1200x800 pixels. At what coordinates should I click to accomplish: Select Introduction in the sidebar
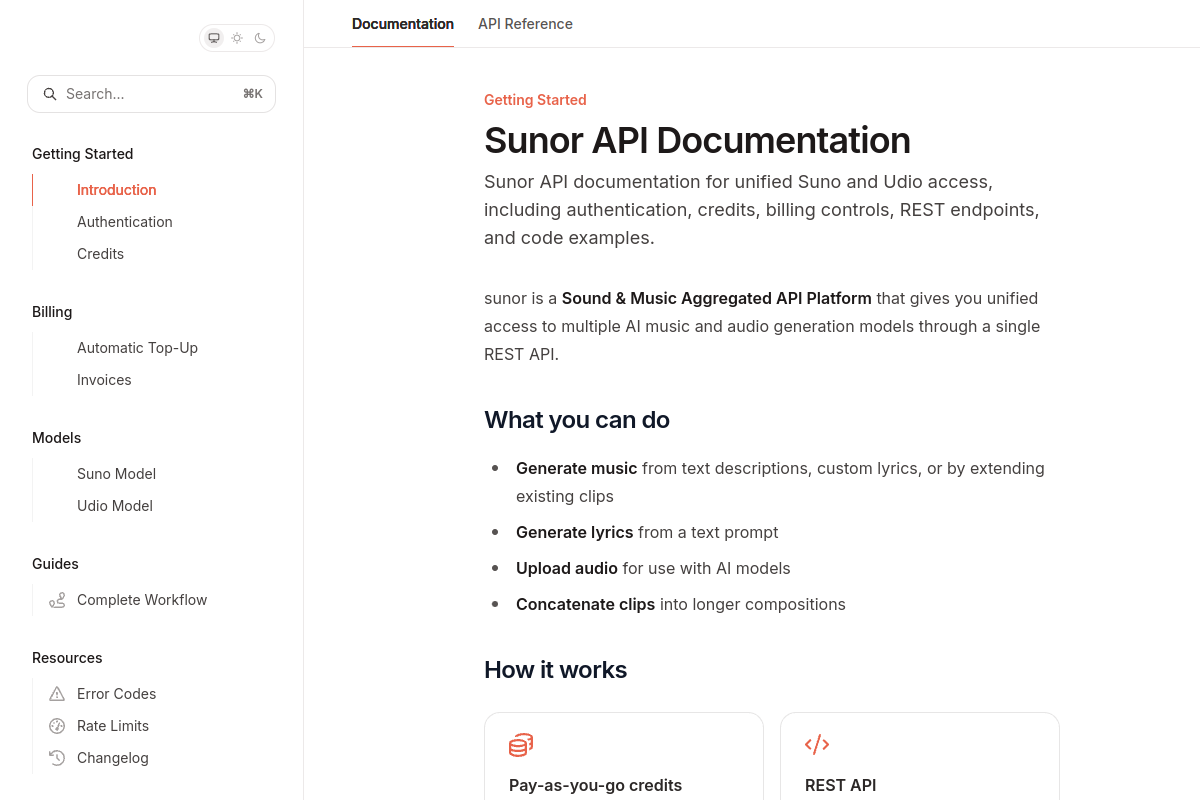tap(117, 190)
